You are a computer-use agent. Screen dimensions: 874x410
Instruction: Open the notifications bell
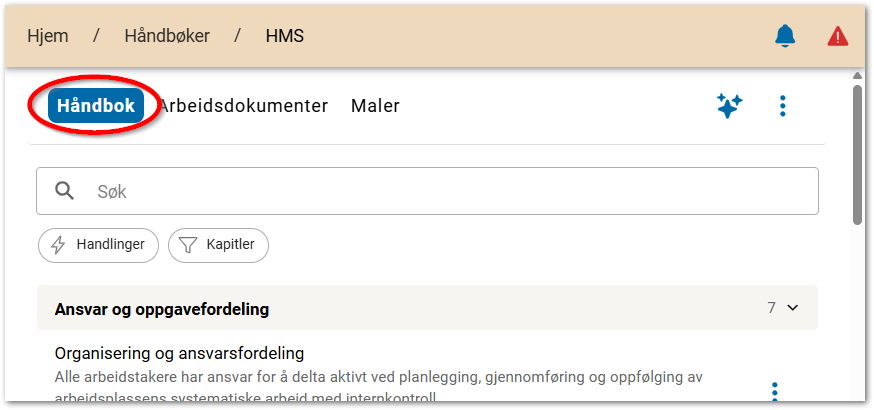785,36
